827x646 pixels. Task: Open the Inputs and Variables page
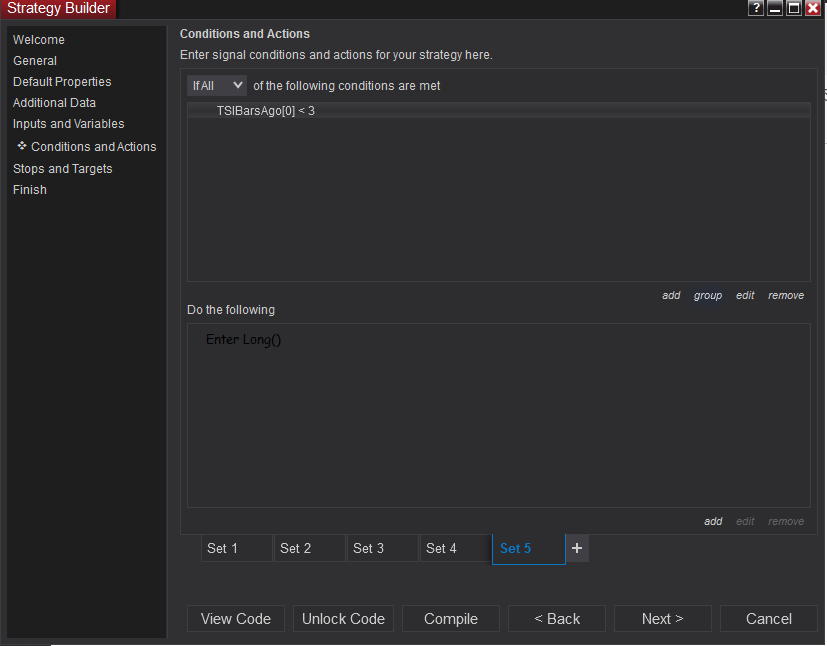[69, 124]
